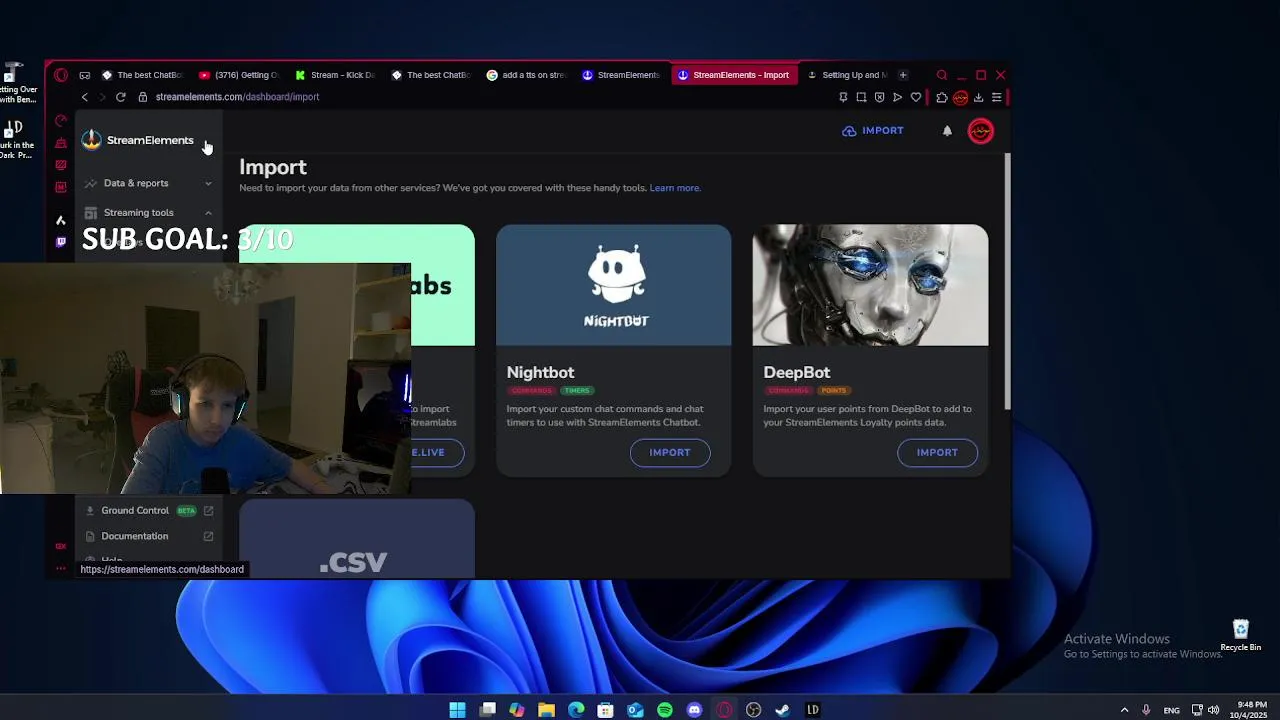This screenshot has width=1280, height=720.
Task: Click the volume speaker tray icon
Action: [1214, 710]
